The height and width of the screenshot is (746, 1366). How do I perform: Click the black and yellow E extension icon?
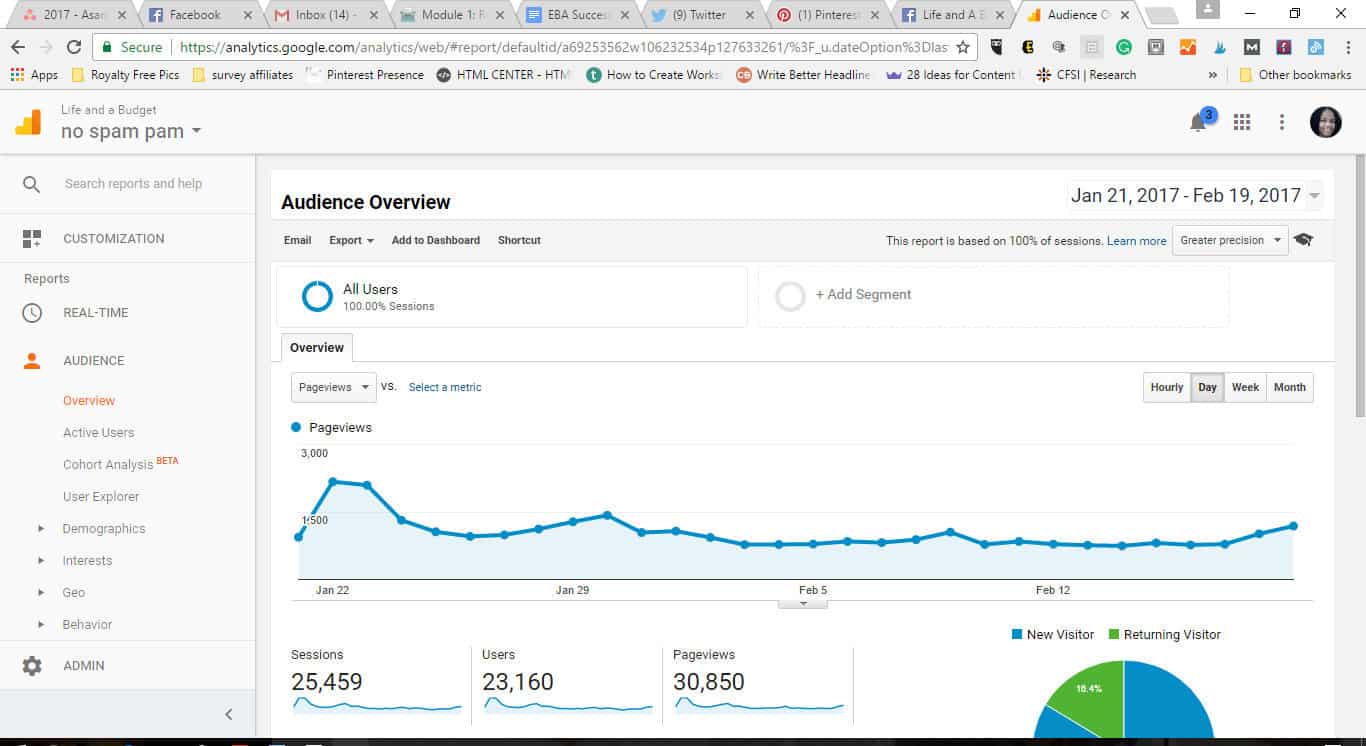coord(1028,47)
